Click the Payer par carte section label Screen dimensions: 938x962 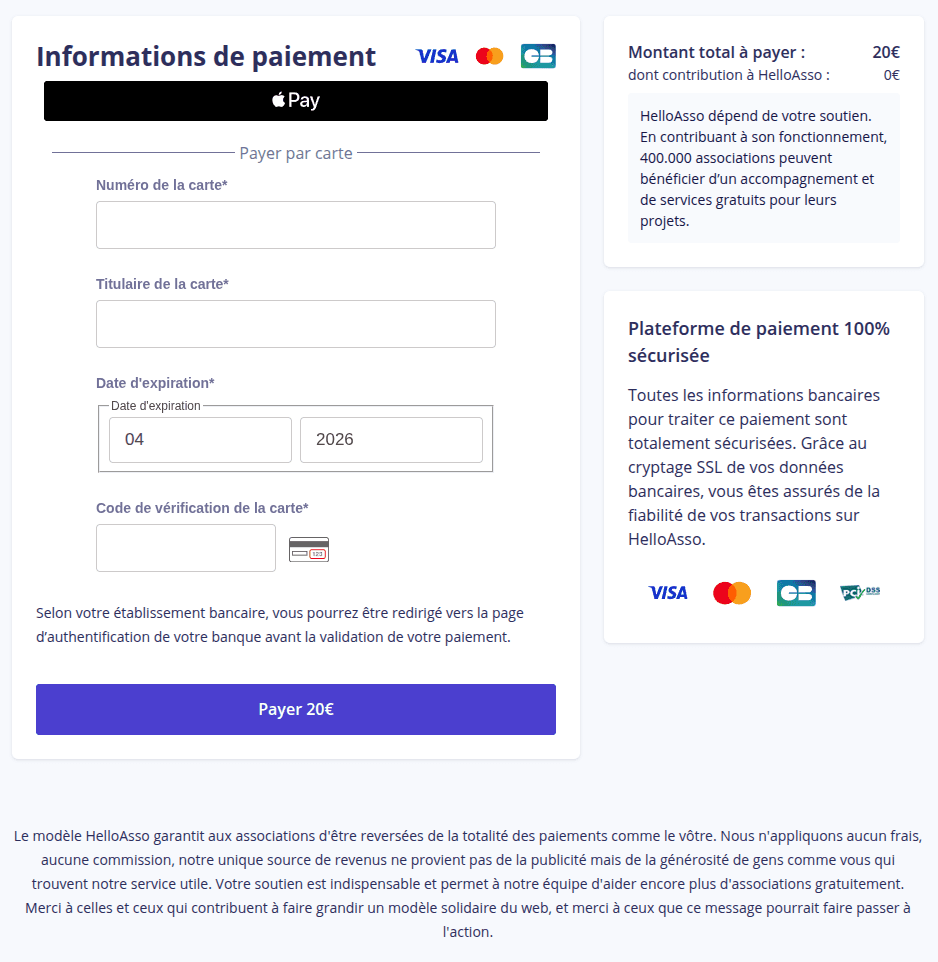click(x=295, y=153)
